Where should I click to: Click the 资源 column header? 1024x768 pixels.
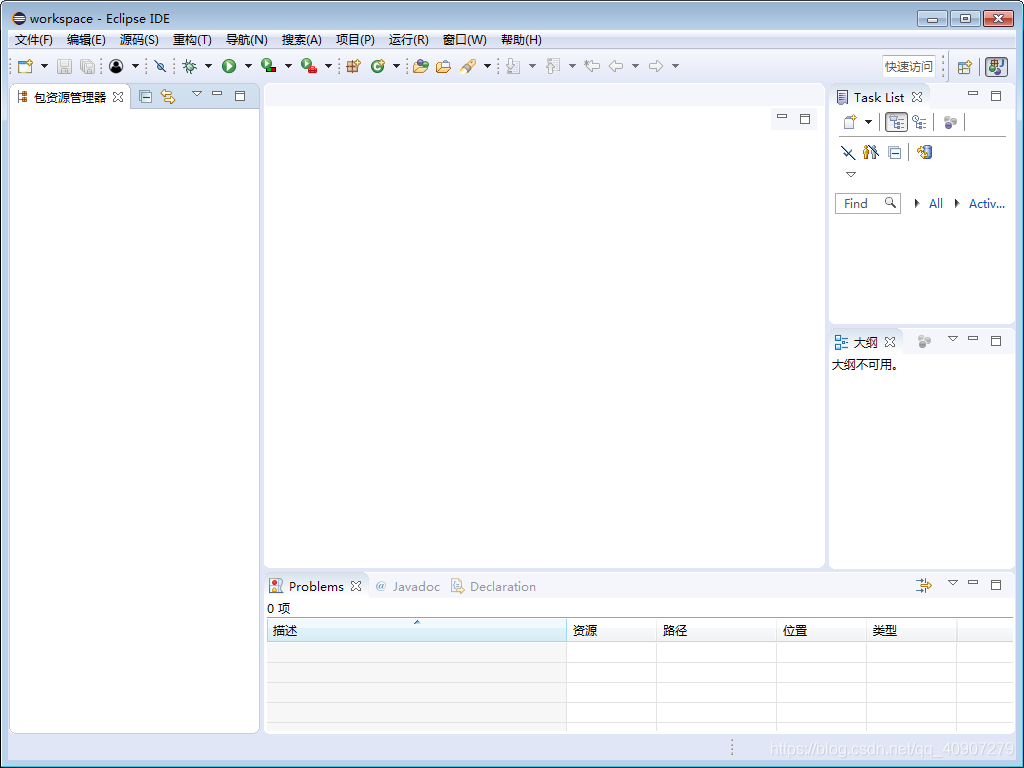(611, 631)
